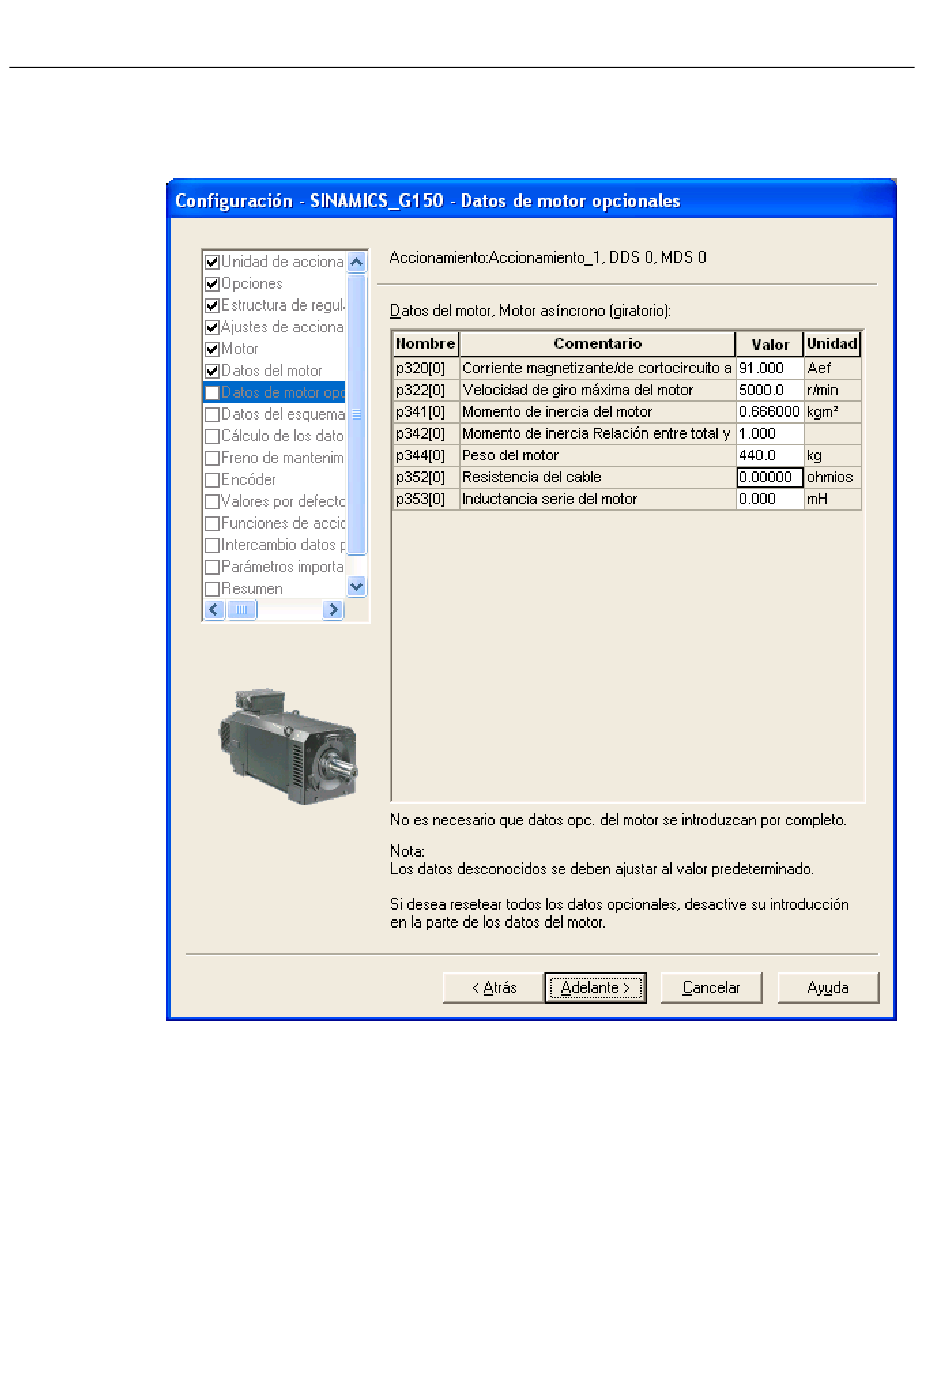Open help with the Ayuda button
The image size is (950, 1397).
(x=828, y=988)
